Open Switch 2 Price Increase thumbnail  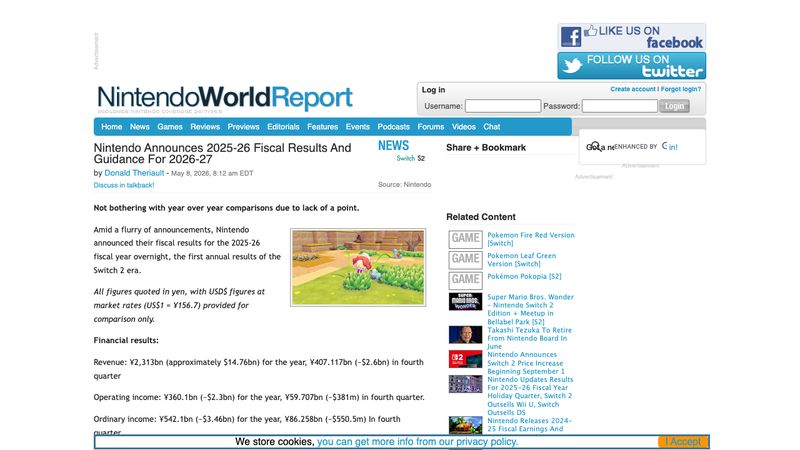tap(465, 359)
